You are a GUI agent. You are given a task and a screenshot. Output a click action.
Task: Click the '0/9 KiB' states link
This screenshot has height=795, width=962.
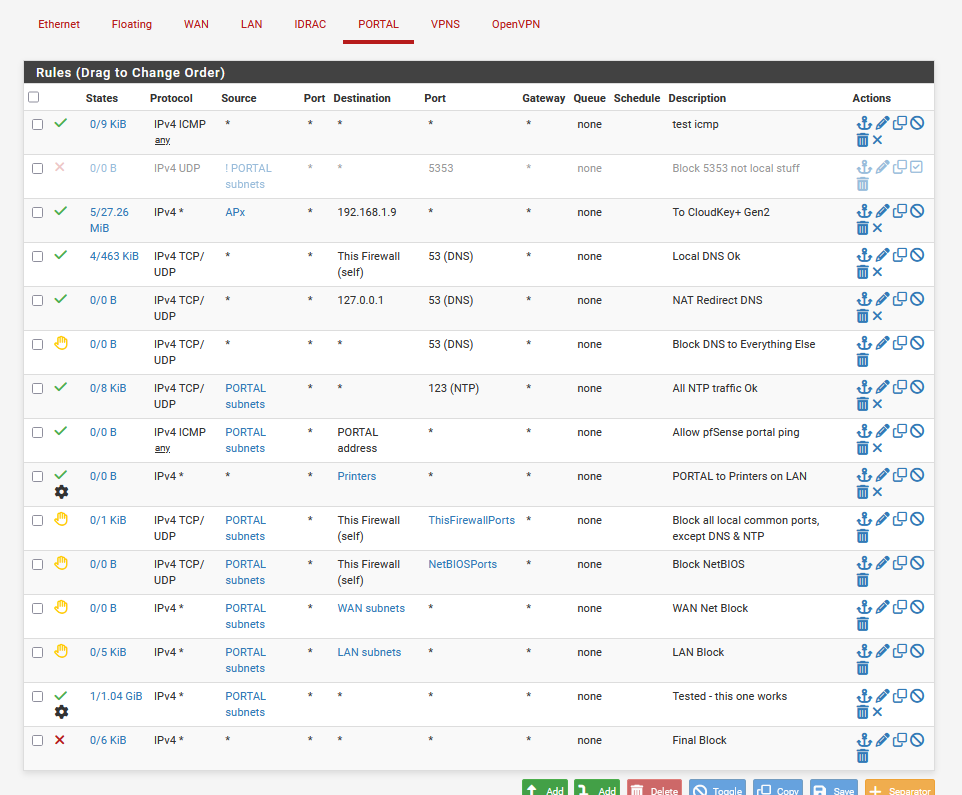tap(108, 125)
